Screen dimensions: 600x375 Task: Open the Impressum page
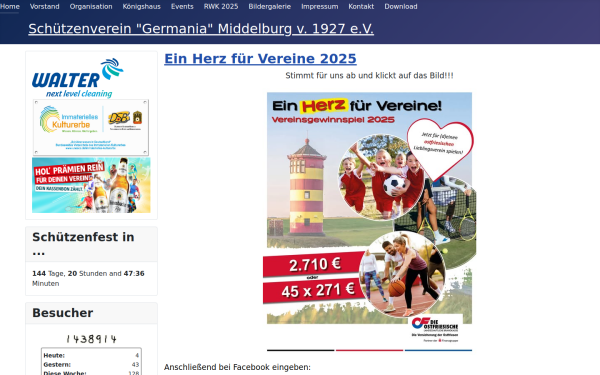click(320, 7)
